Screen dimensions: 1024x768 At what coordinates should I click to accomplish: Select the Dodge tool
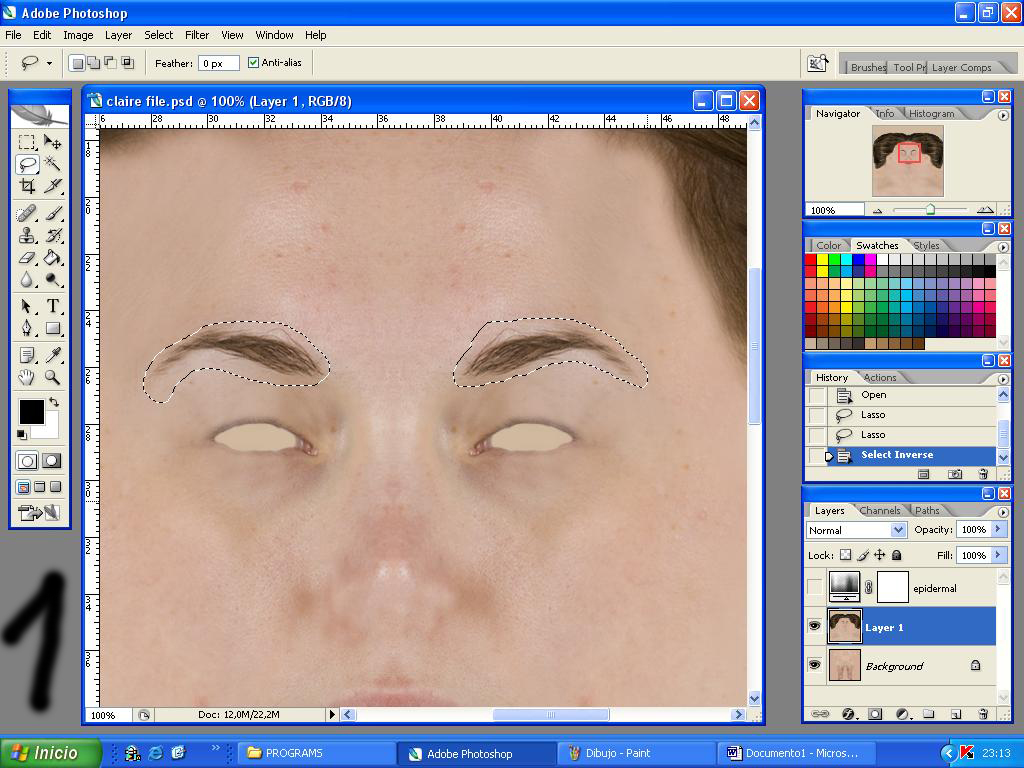point(52,280)
